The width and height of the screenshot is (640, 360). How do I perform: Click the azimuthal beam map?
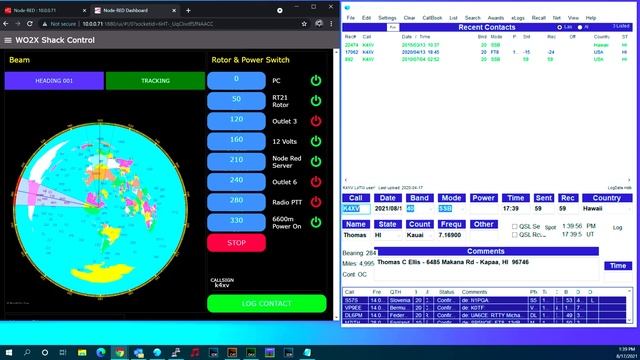[100, 209]
